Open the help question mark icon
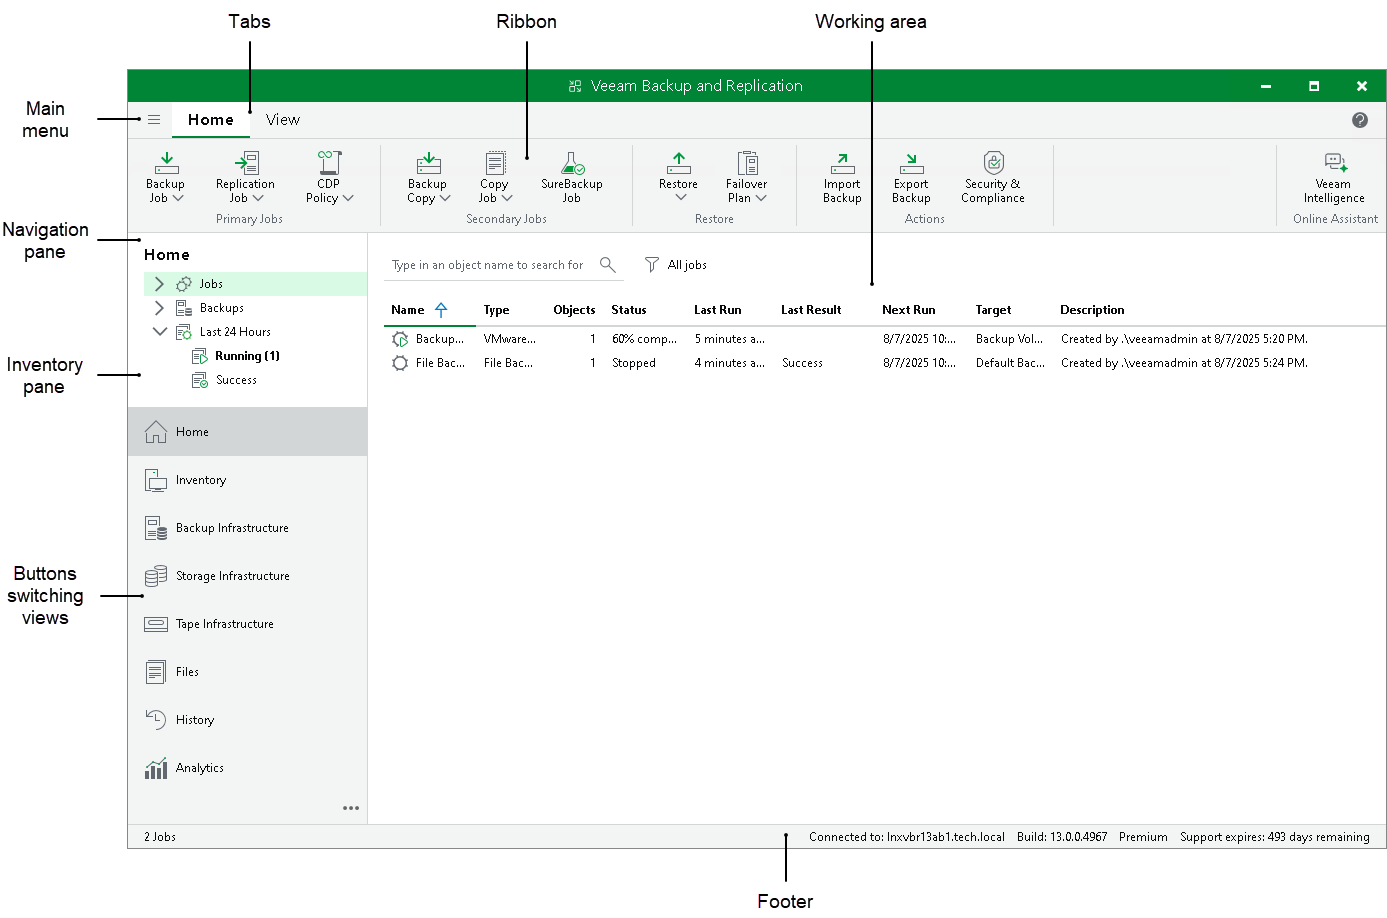This screenshot has height=918, width=1387. (1360, 120)
